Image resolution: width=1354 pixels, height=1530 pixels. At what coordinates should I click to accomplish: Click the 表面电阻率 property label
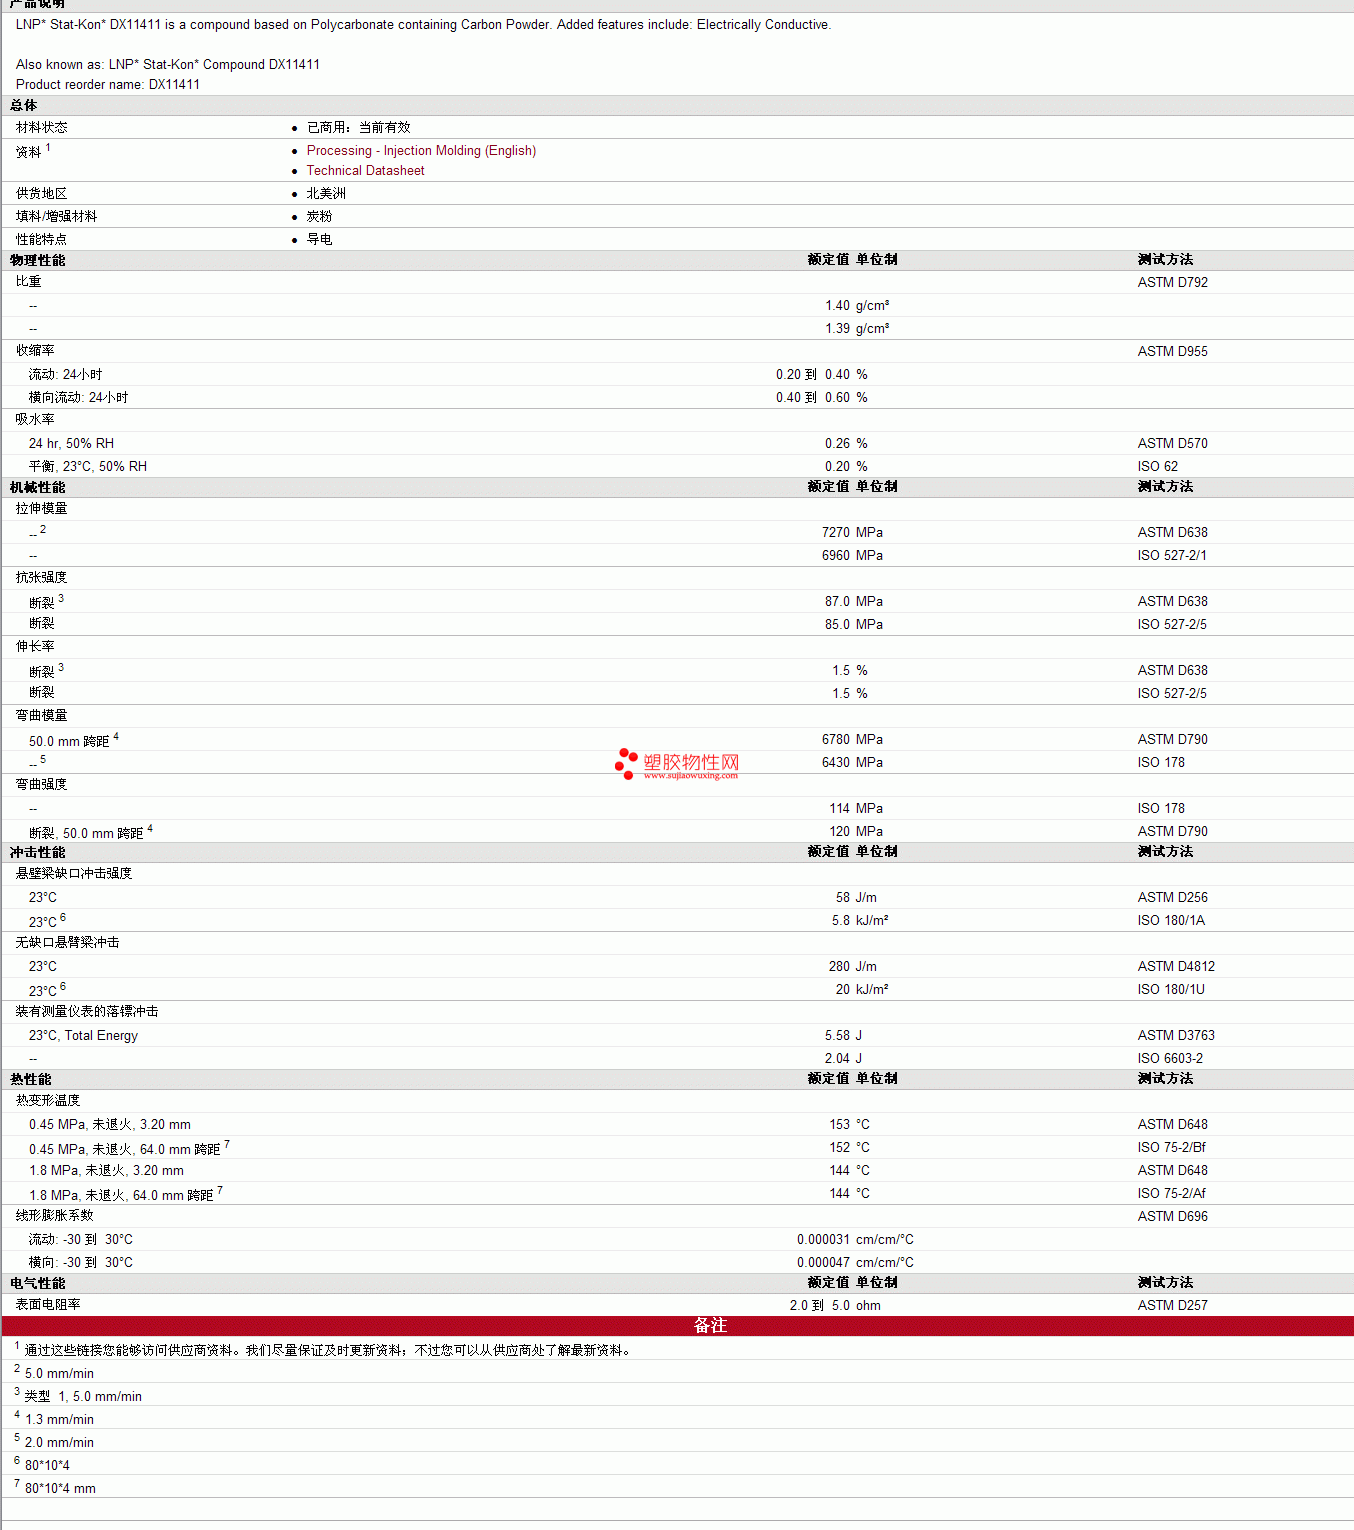(48, 1305)
